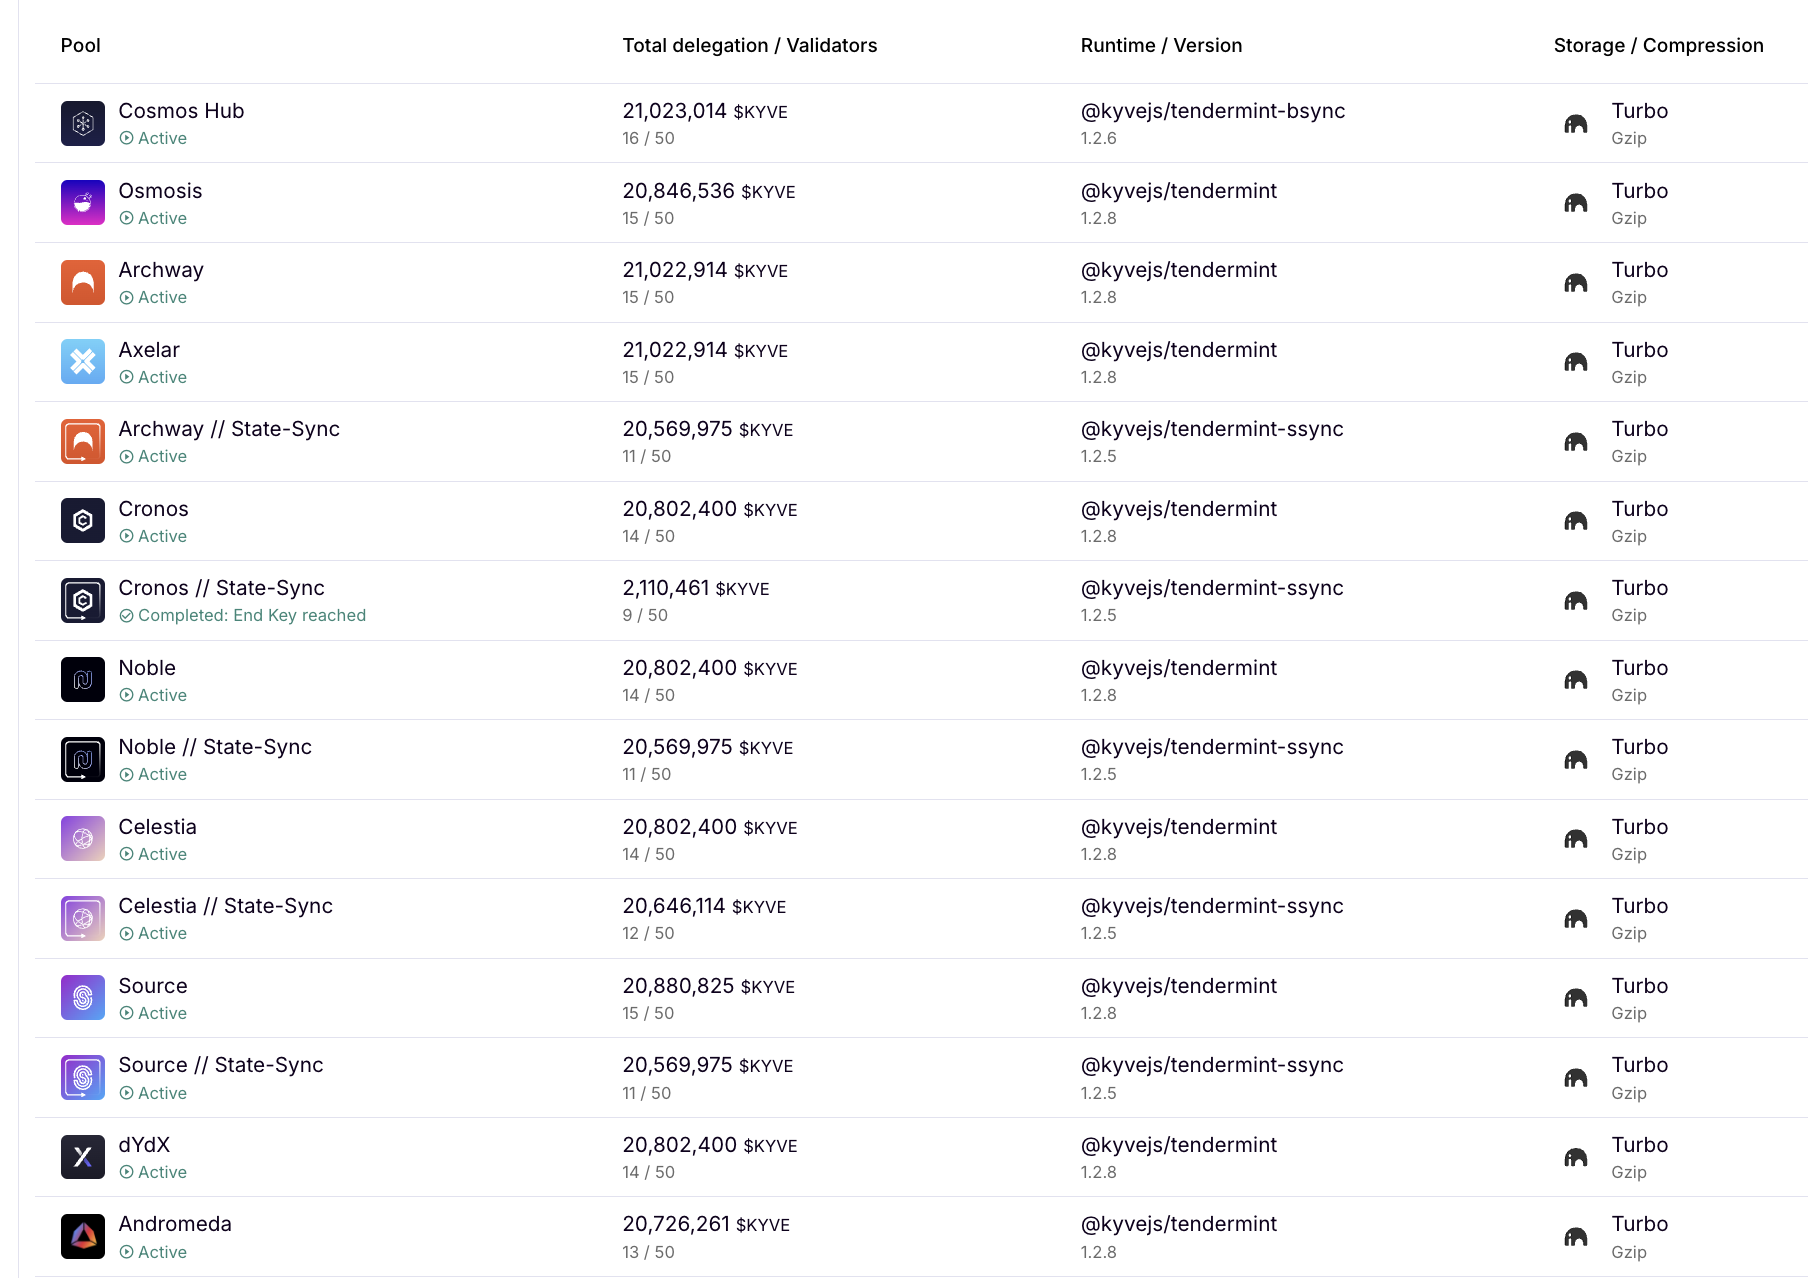Click the 16 / 50 validators count
1808x1278 pixels.
coord(648,138)
